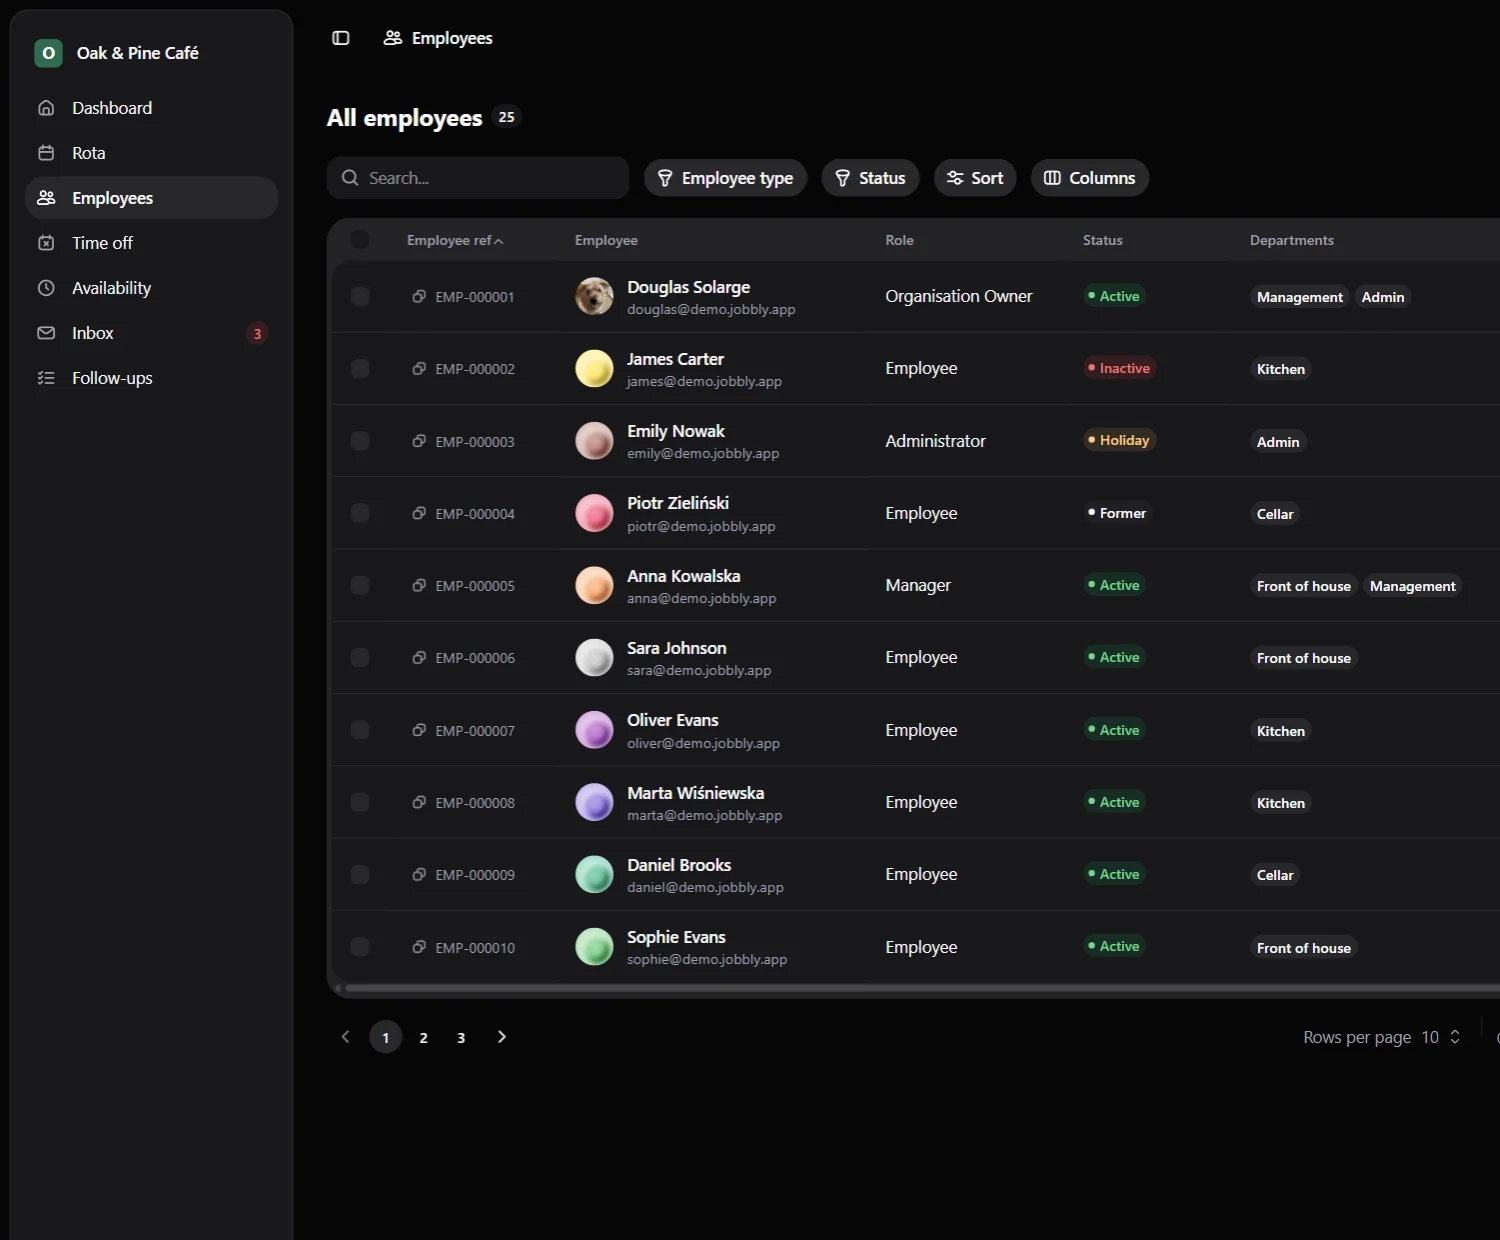Viewport: 1500px width, 1240px height.
Task: Select page 1 in pagination
Action: click(386, 1037)
